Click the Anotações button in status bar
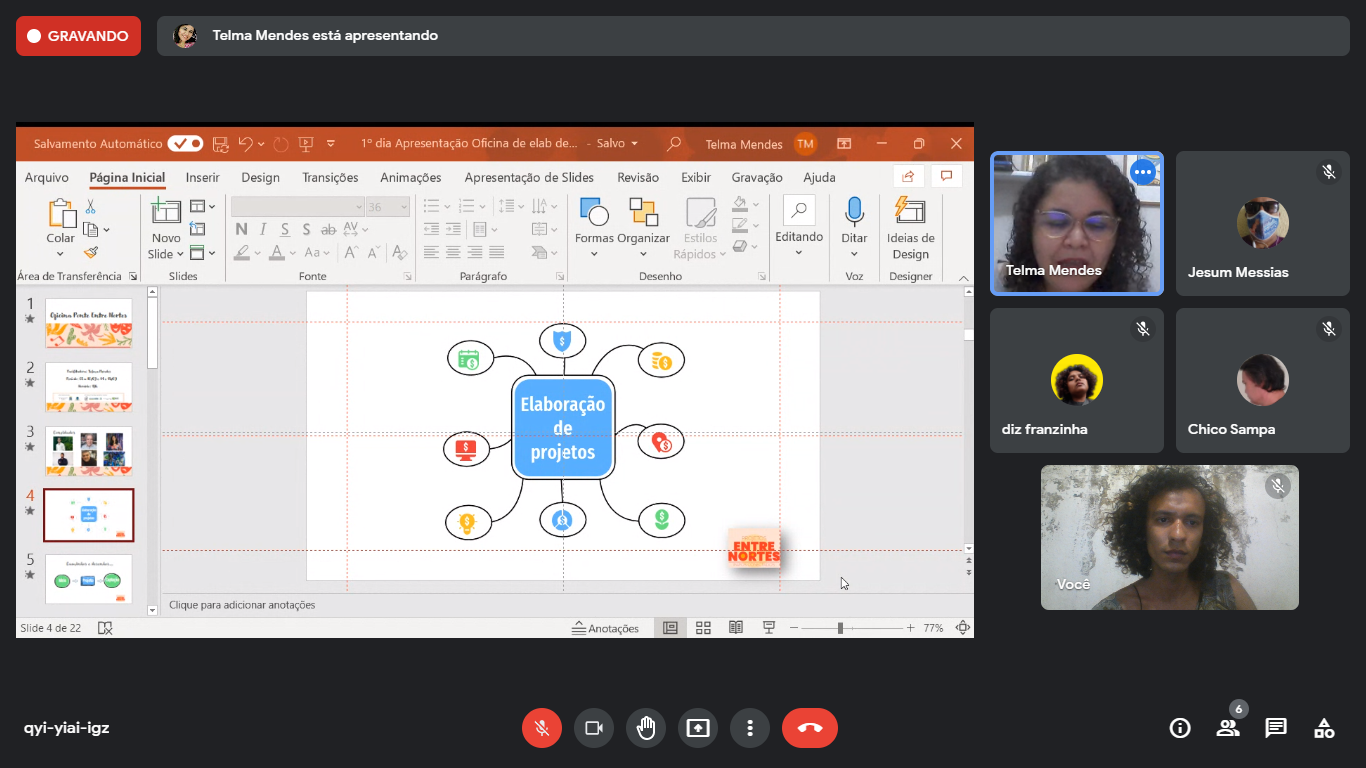The height and width of the screenshot is (768, 1366). pos(605,628)
